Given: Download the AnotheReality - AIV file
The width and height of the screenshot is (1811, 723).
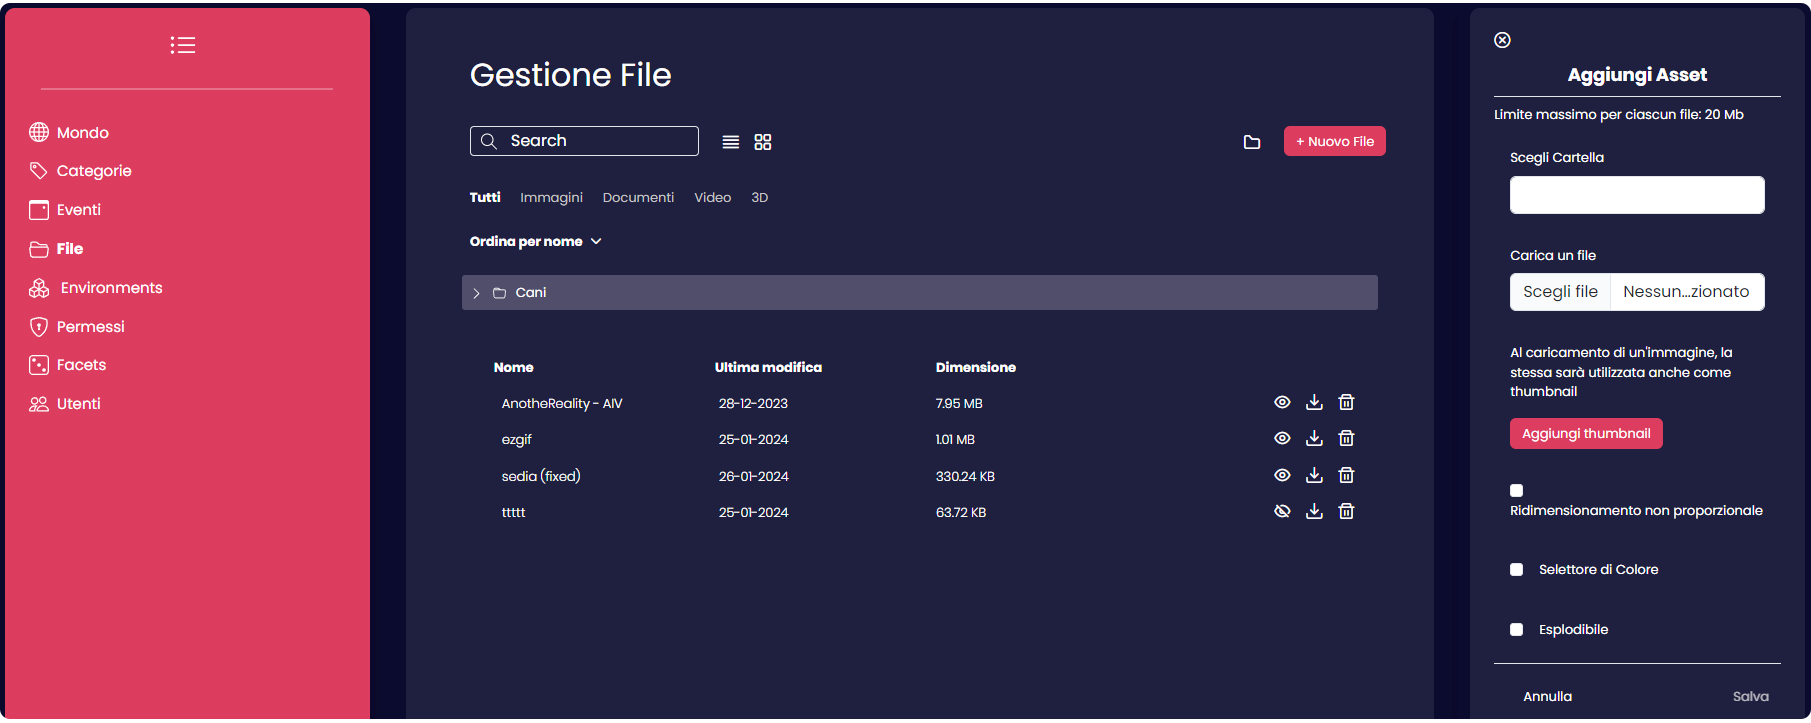Looking at the screenshot, I should (1314, 402).
